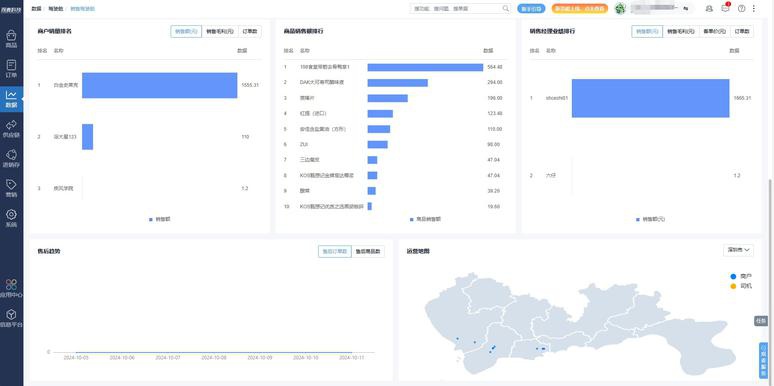Open the 深圳市 city dropdown on the map
The width and height of the screenshot is (774, 386).
[x=738, y=250]
